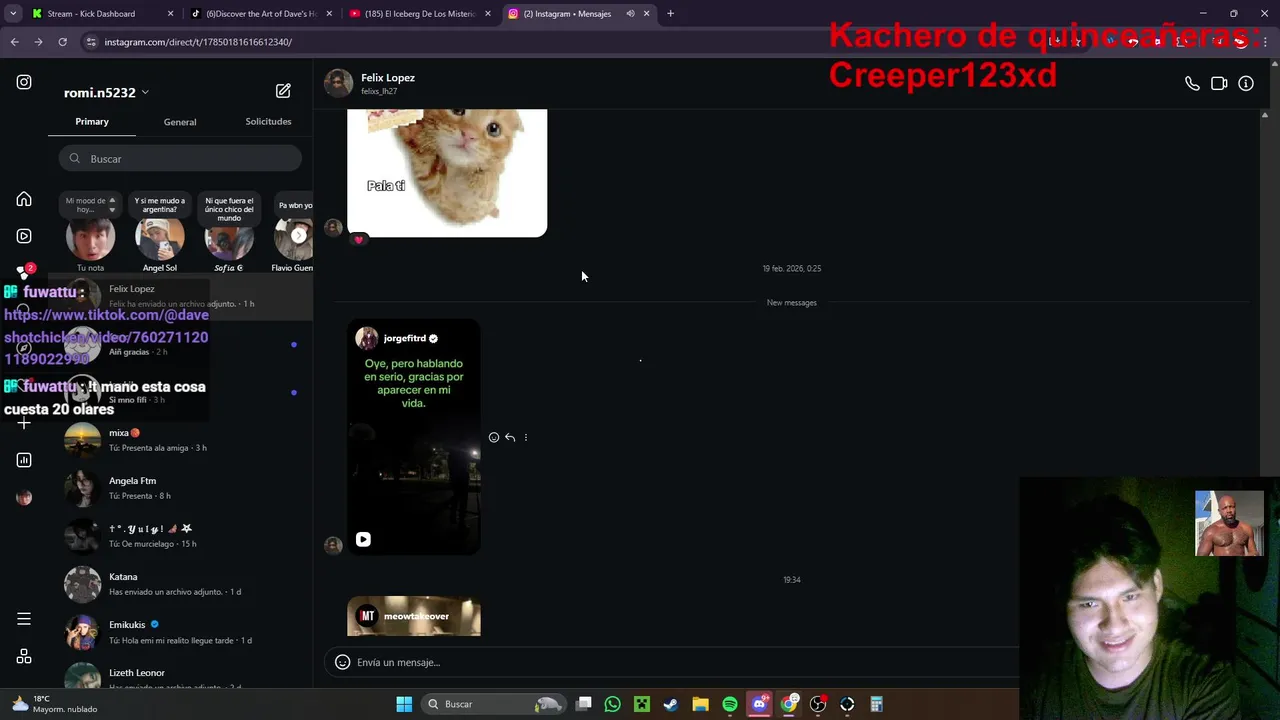Play the jorgefitrd reel clip icon
1280x720 pixels.
(363, 539)
